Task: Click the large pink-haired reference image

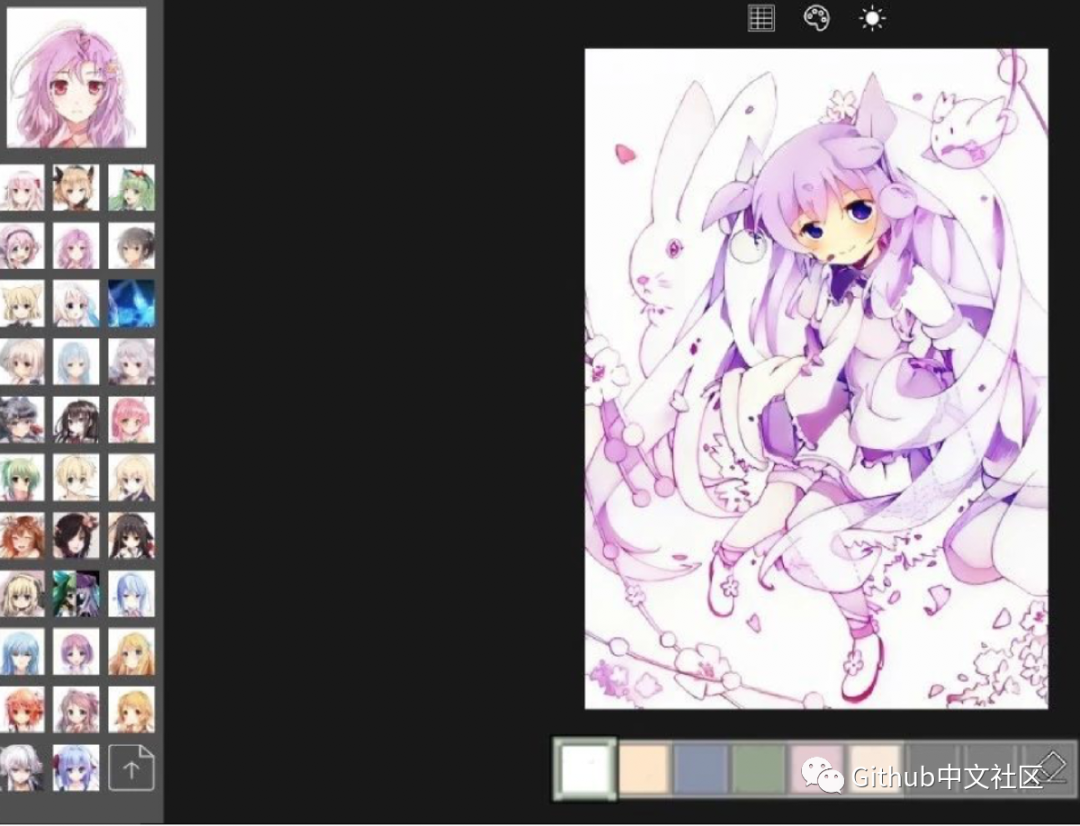Action: [76, 77]
